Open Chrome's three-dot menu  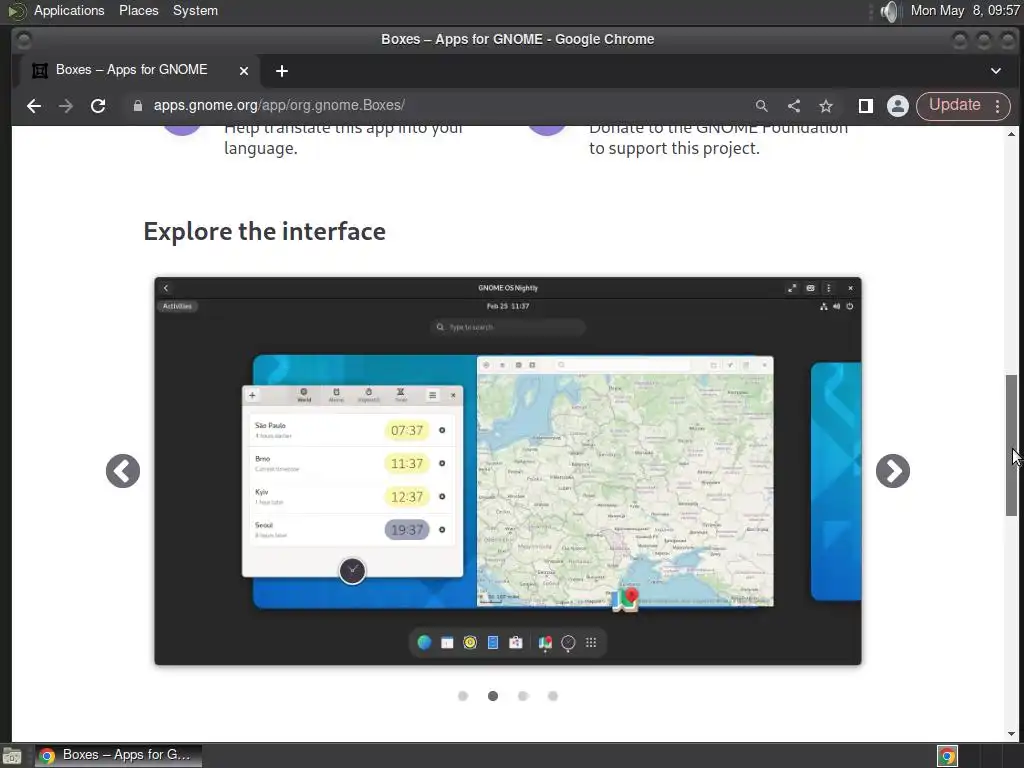pos(997,106)
